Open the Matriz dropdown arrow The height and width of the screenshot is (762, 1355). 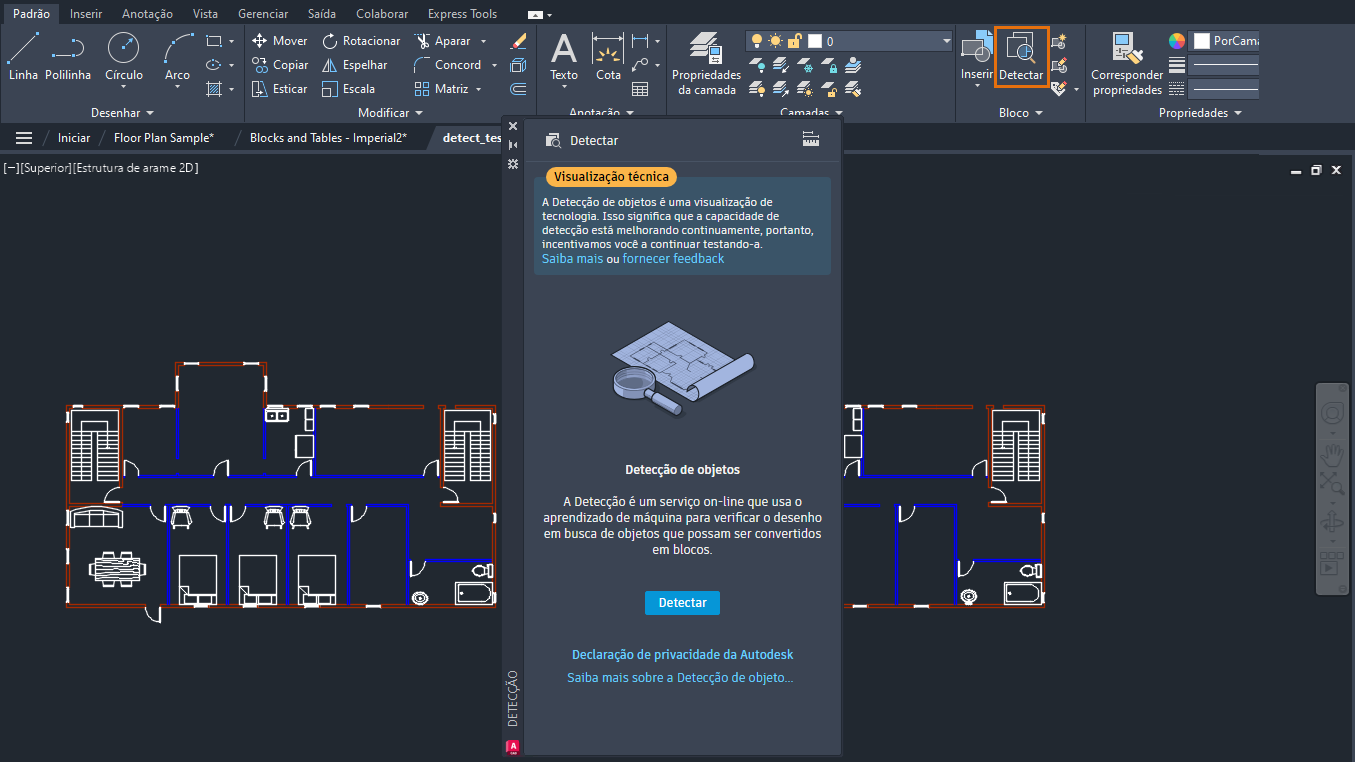(478, 89)
